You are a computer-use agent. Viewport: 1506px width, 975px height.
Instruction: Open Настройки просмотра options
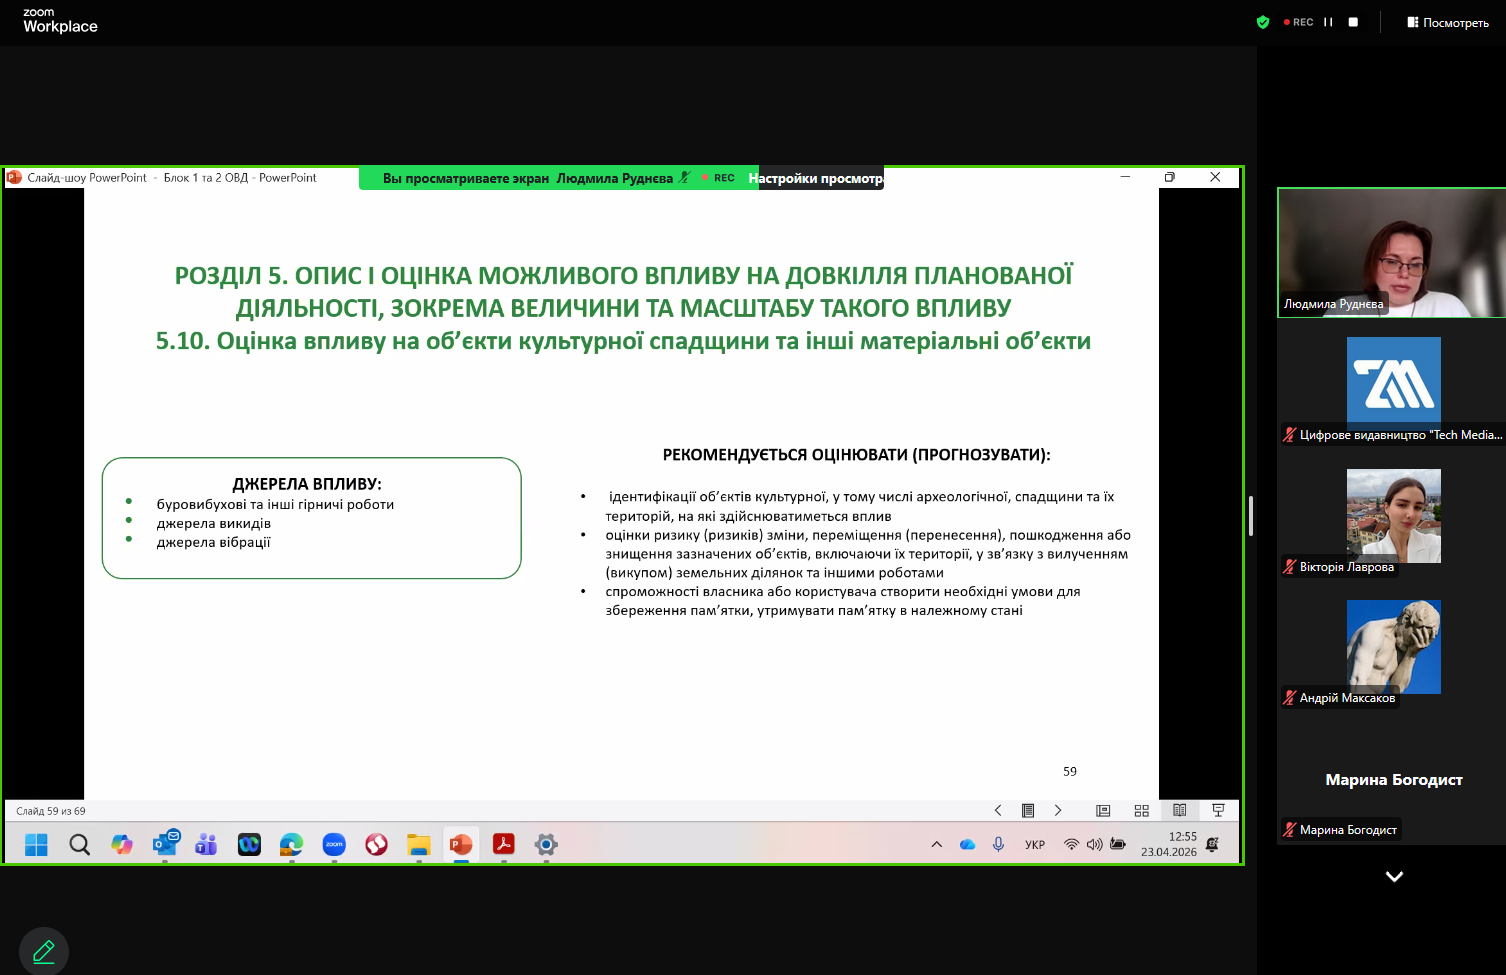pos(818,178)
